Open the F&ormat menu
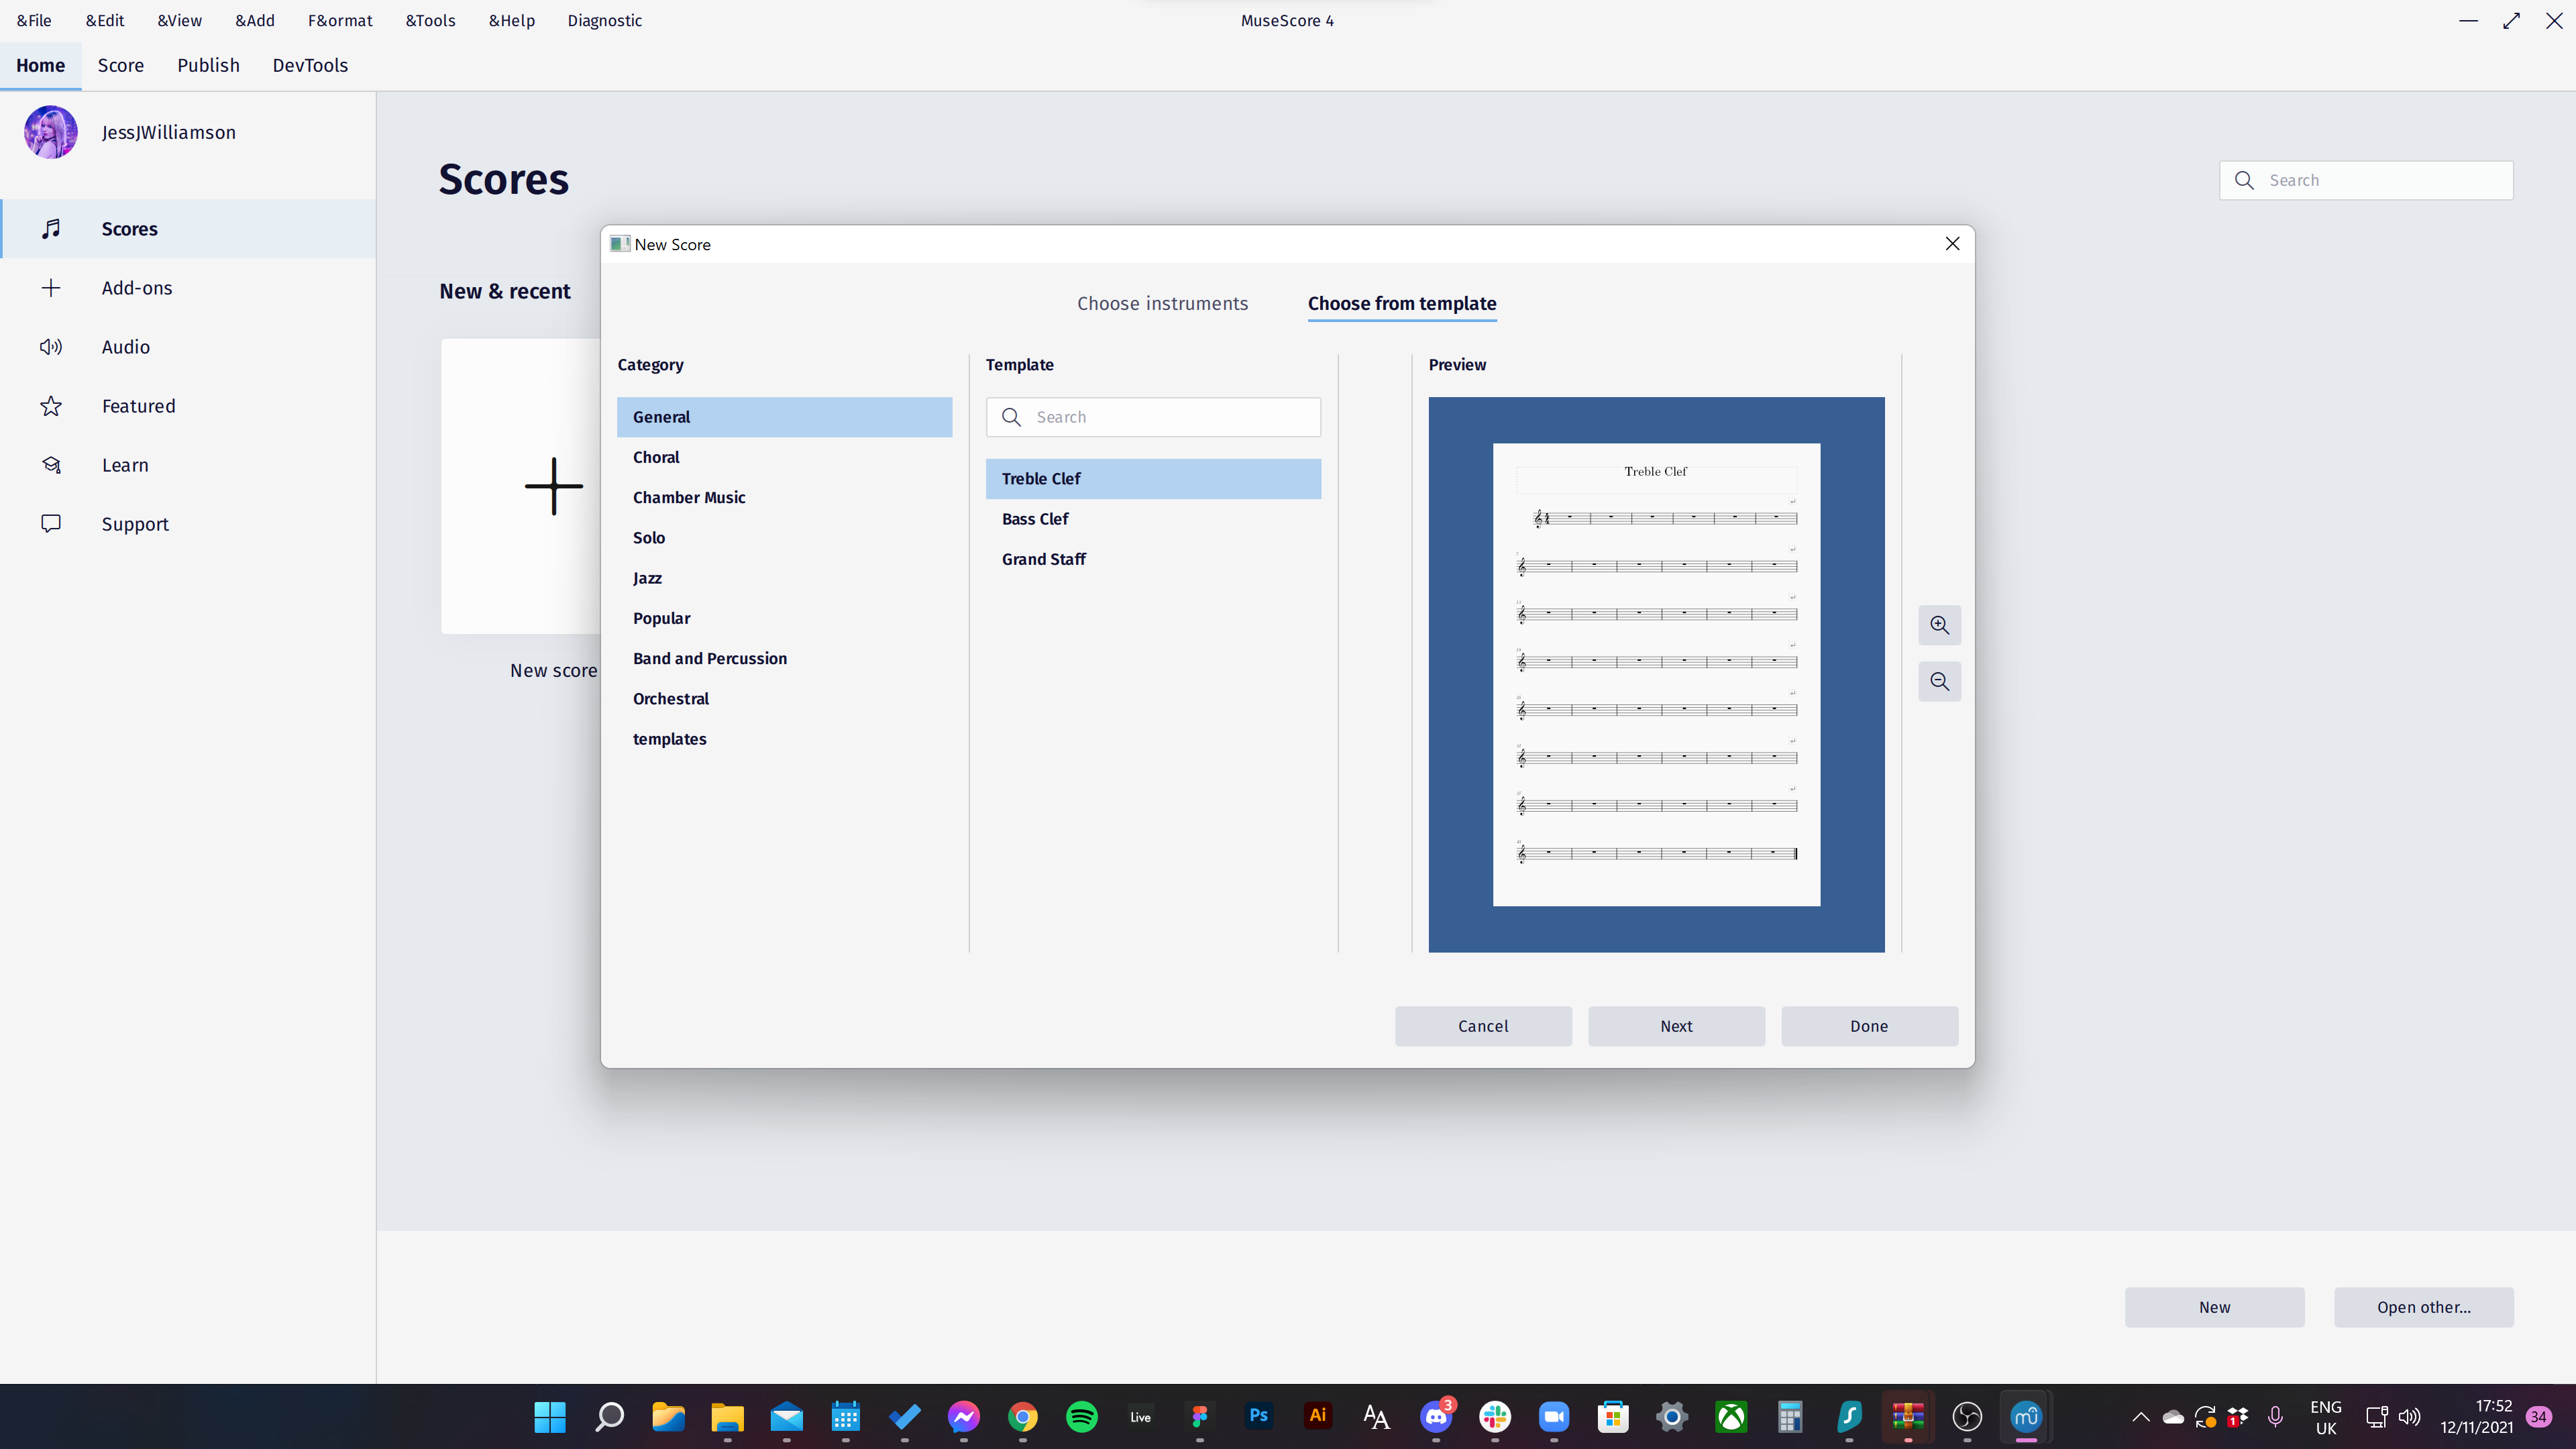This screenshot has height=1449, width=2576. [340, 20]
